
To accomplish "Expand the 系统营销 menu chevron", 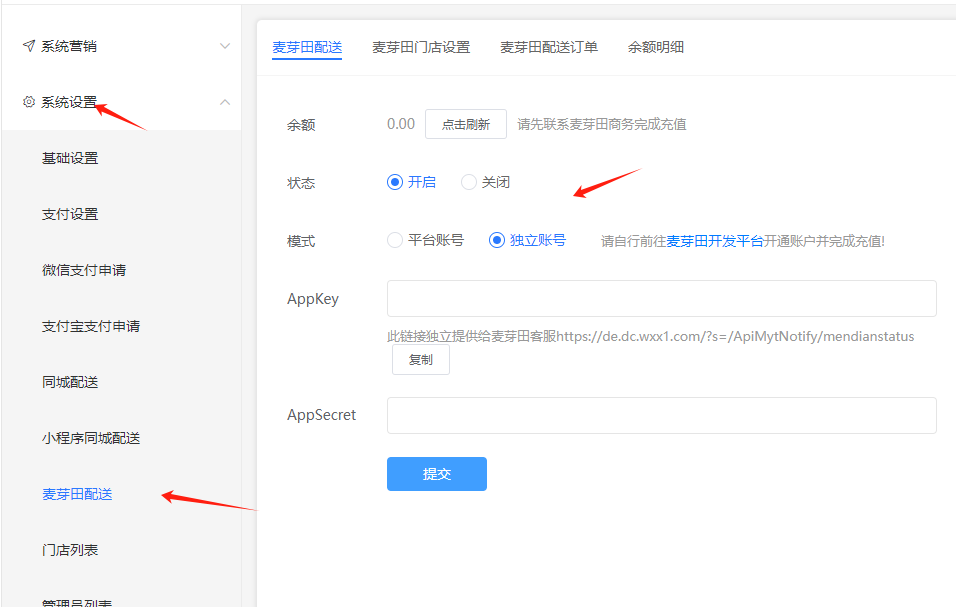I will click(225, 46).
